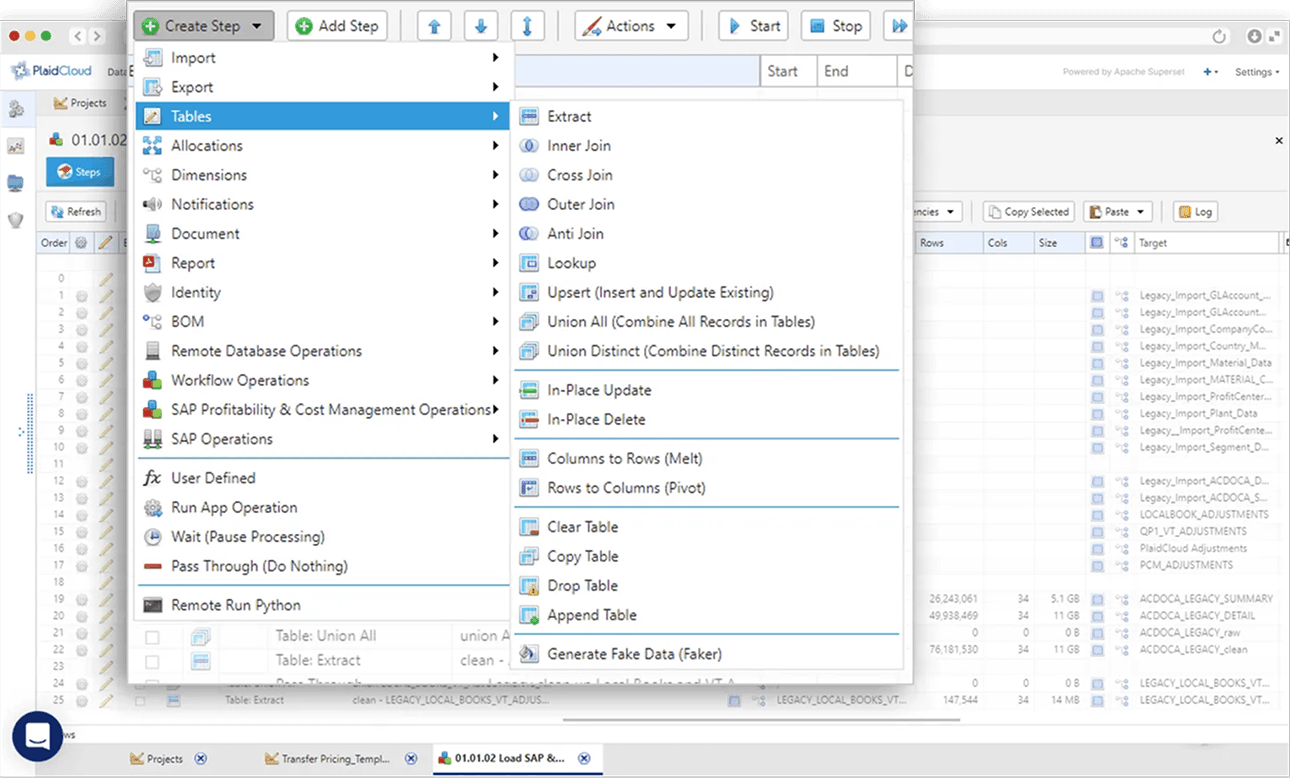Click the Inner Join circles icon
The image size is (1290, 778).
(529, 146)
